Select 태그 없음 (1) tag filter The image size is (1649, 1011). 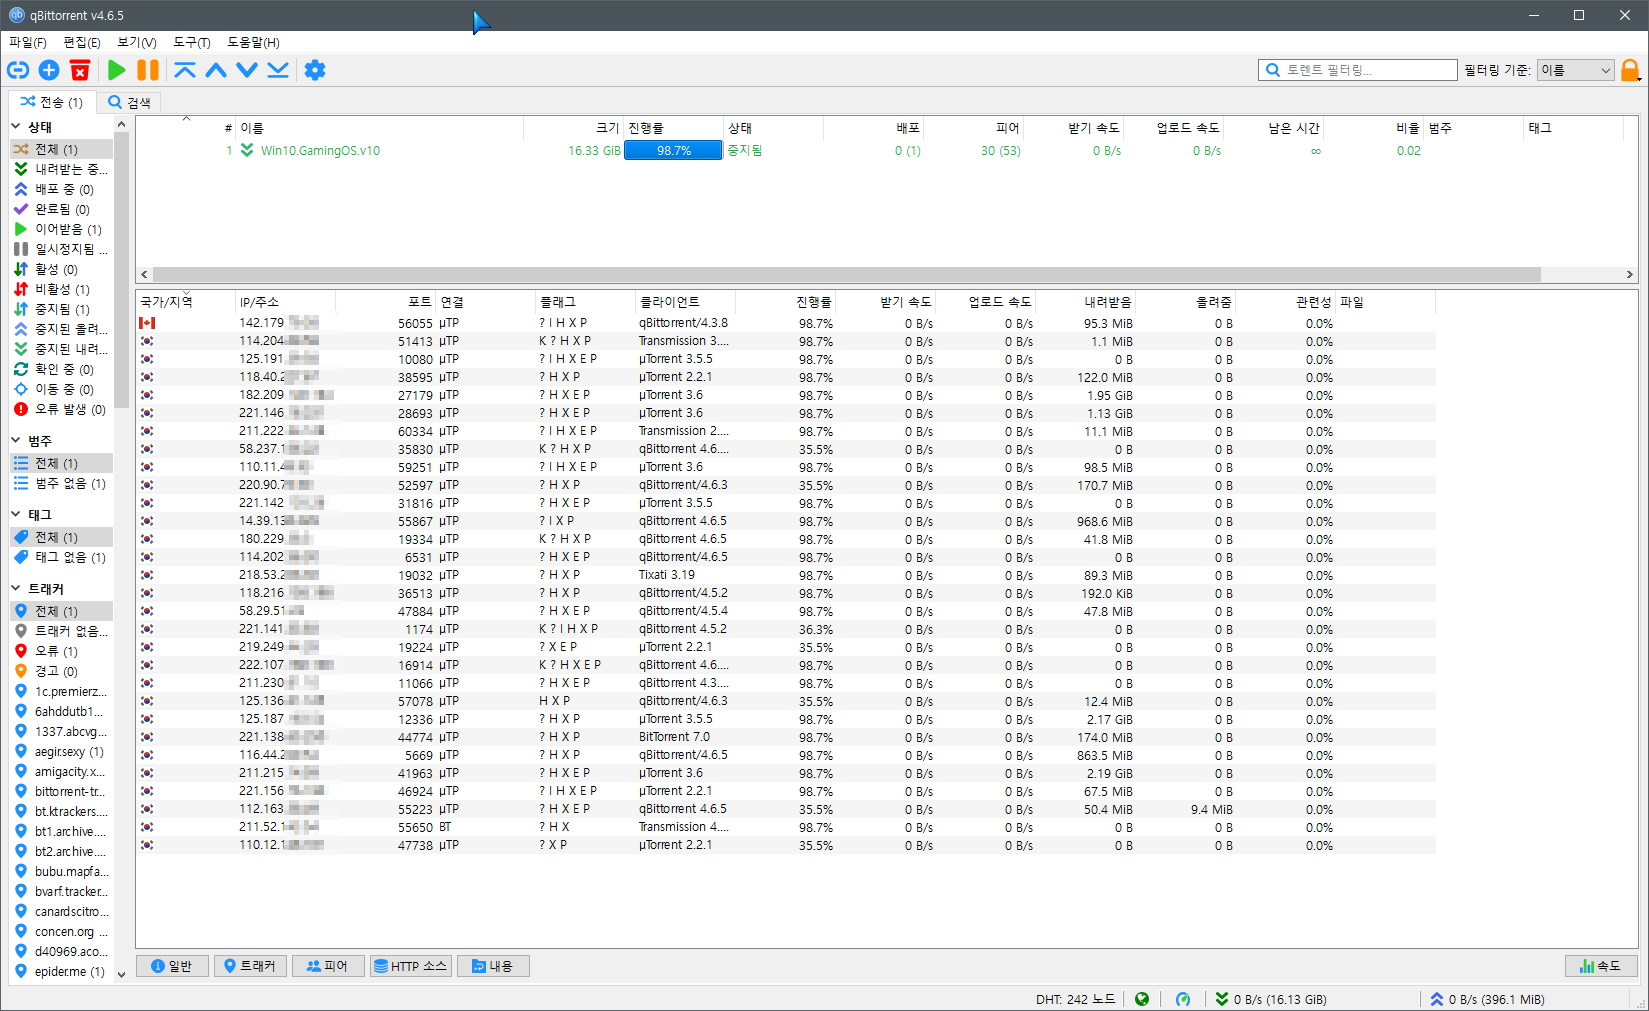tap(61, 557)
